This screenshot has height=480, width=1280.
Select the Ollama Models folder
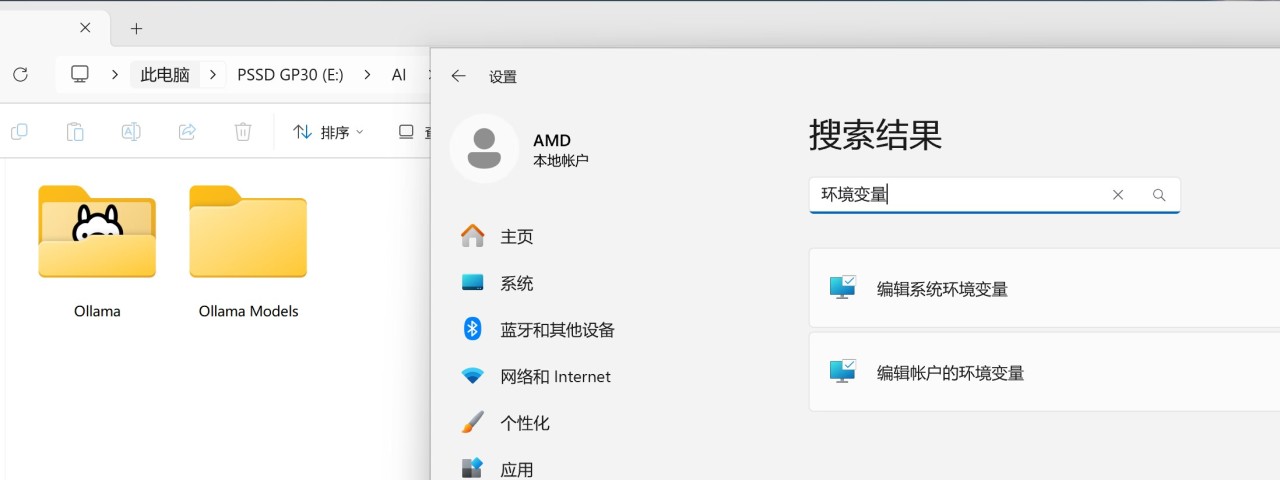[248, 252]
